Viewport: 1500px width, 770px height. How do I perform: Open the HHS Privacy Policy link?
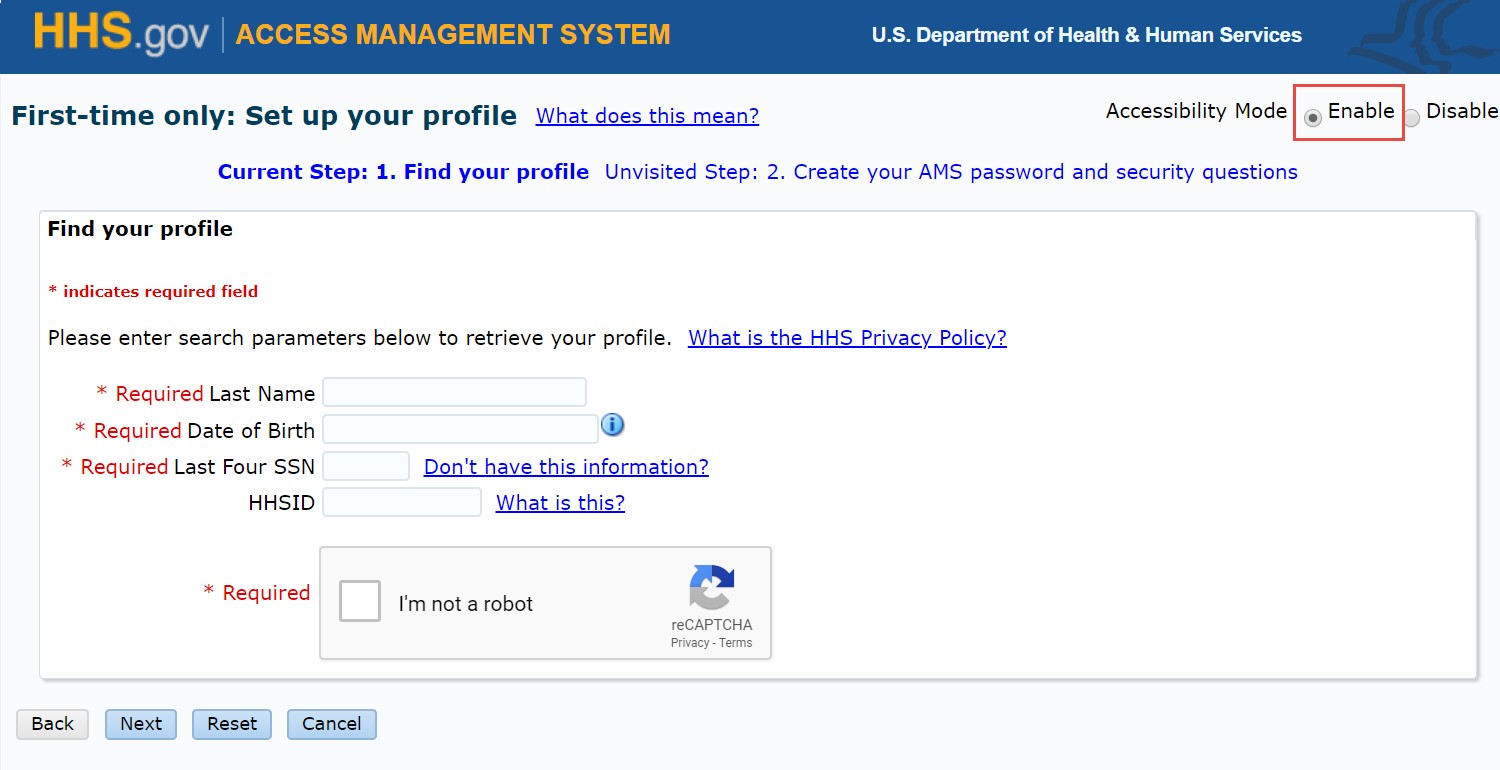[846, 338]
